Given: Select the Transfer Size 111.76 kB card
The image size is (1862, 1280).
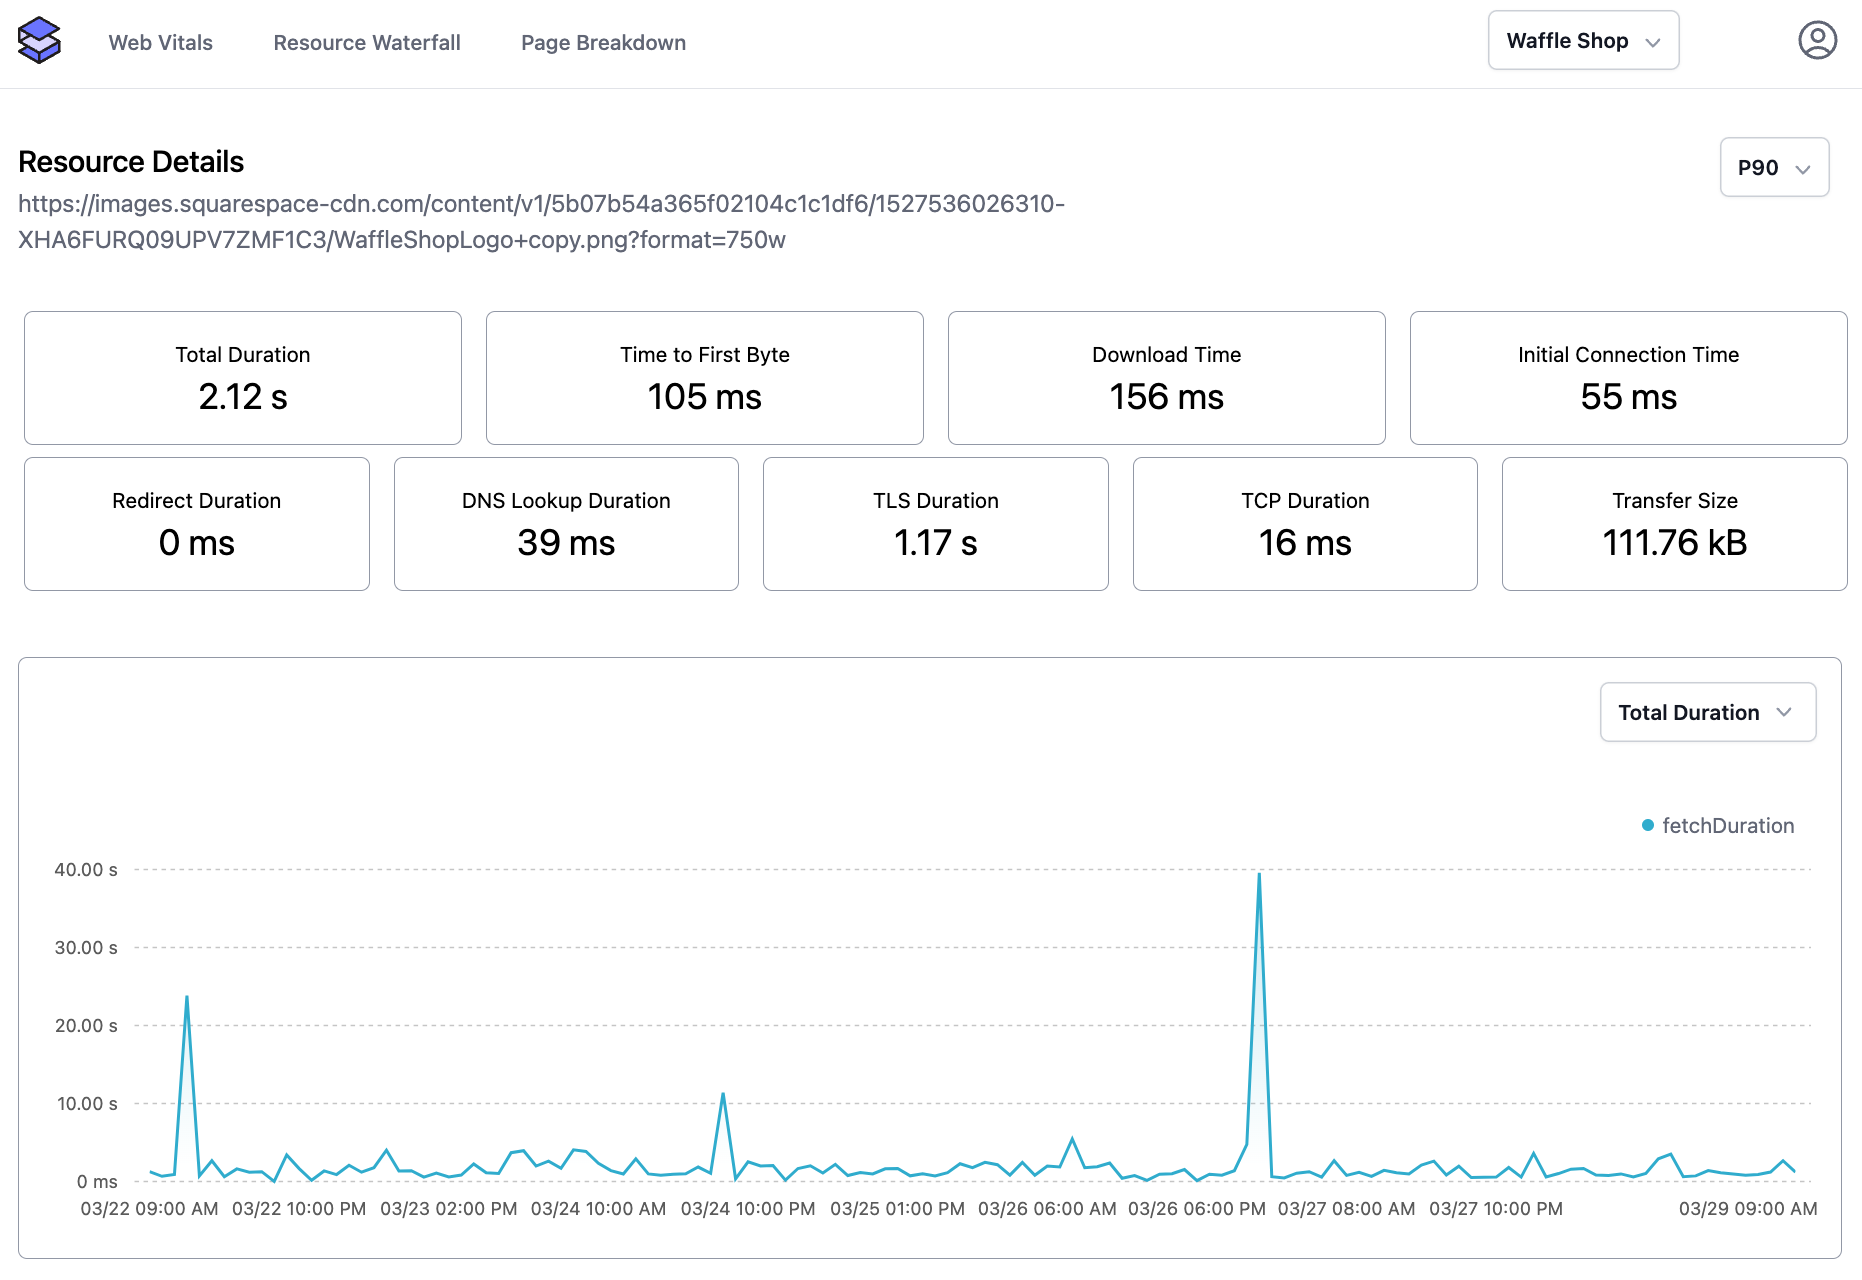Looking at the screenshot, I should pyautogui.click(x=1674, y=524).
